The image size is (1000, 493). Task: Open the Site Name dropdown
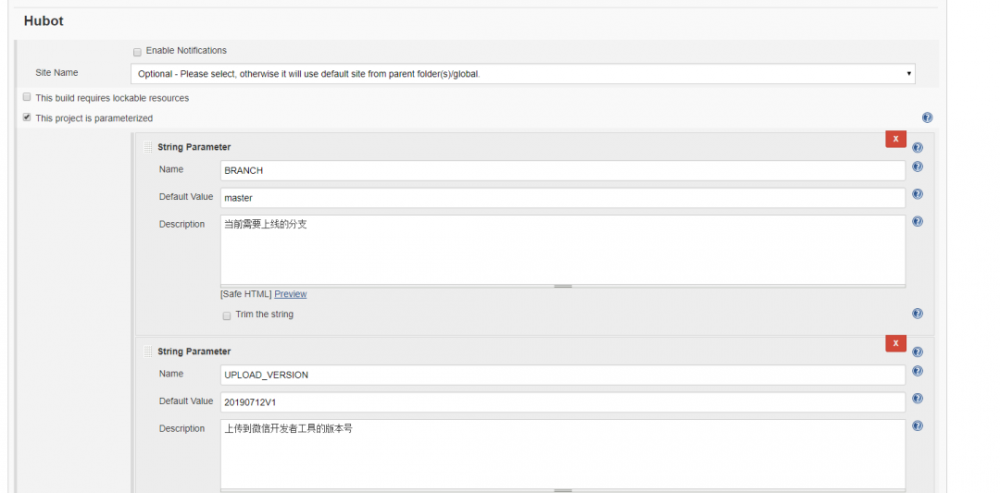[523, 74]
